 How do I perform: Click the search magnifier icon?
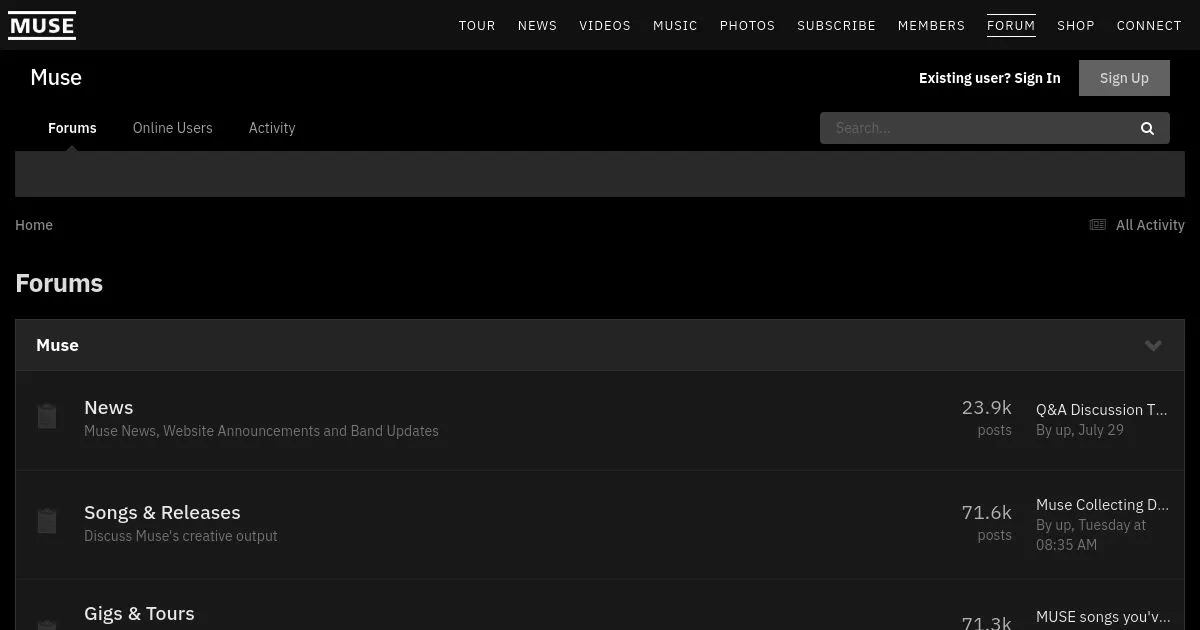click(x=1147, y=128)
